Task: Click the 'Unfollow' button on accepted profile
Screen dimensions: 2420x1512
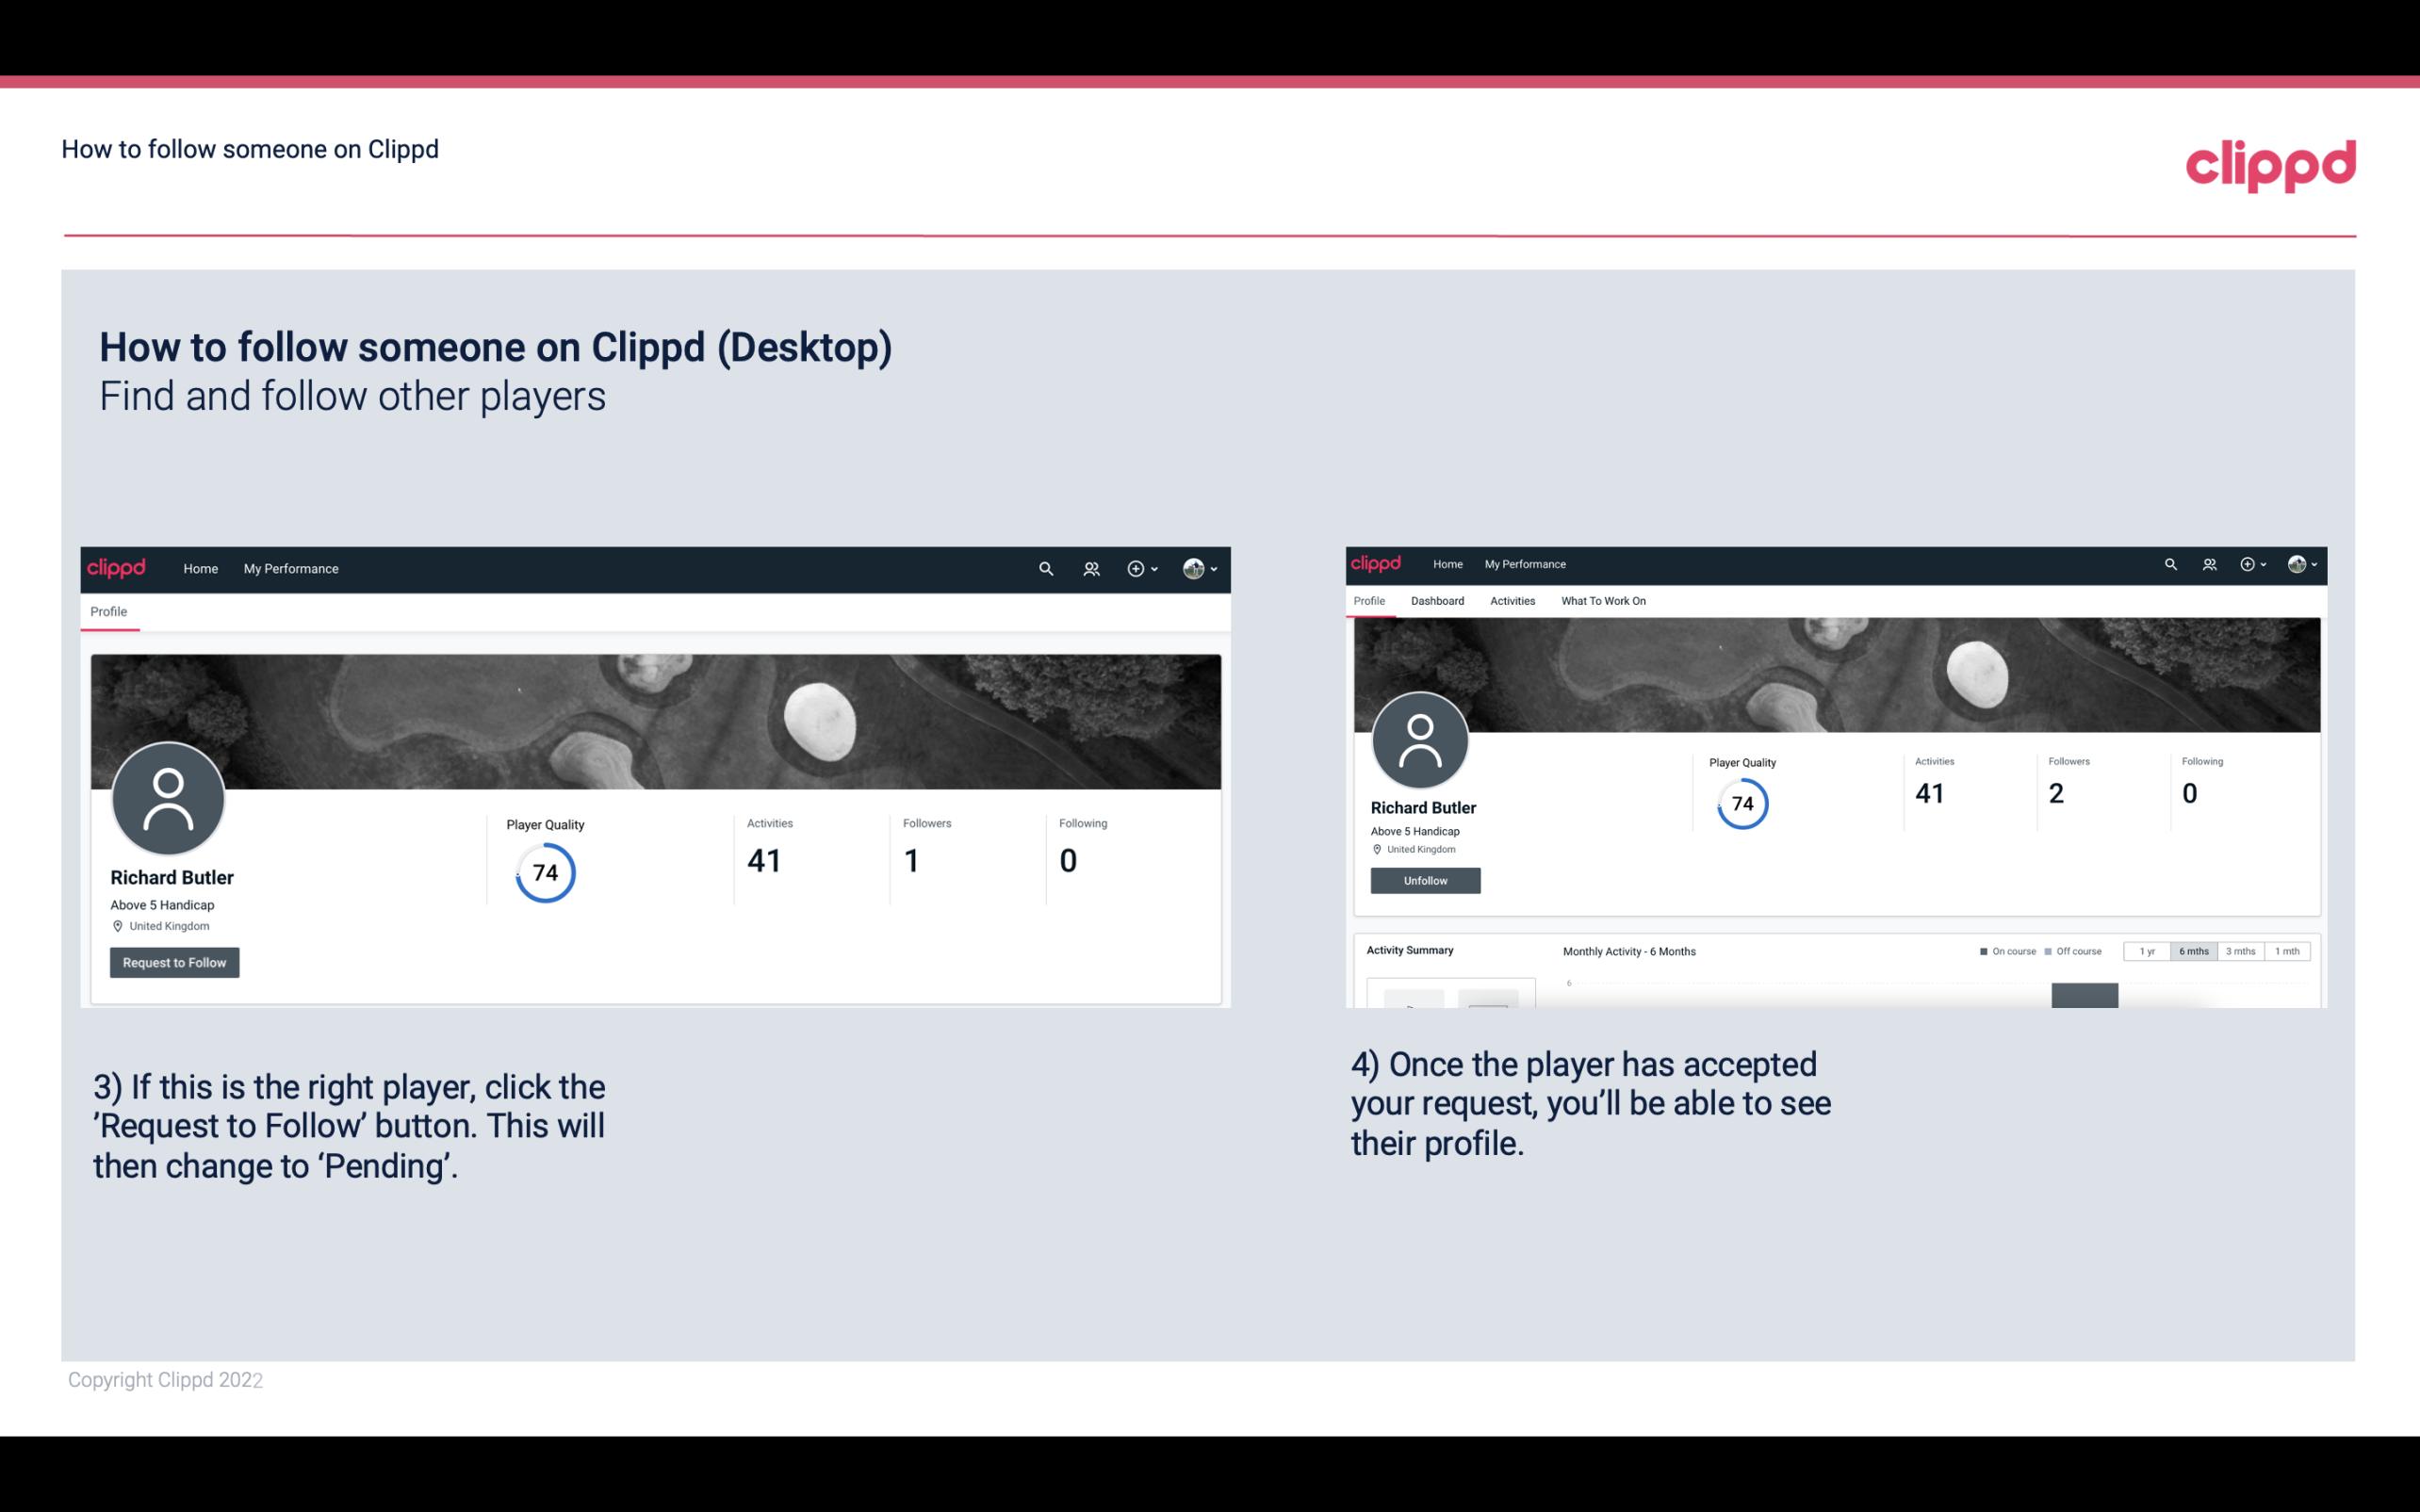Action: 1425,880
